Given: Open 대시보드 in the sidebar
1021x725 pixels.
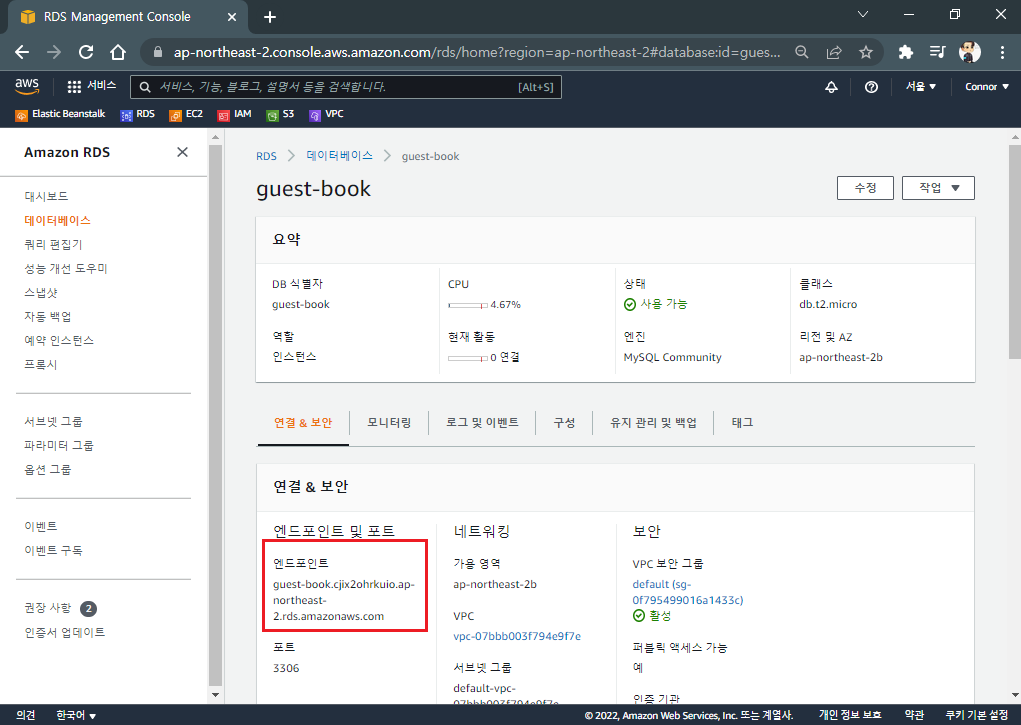Looking at the screenshot, I should tap(46, 196).
